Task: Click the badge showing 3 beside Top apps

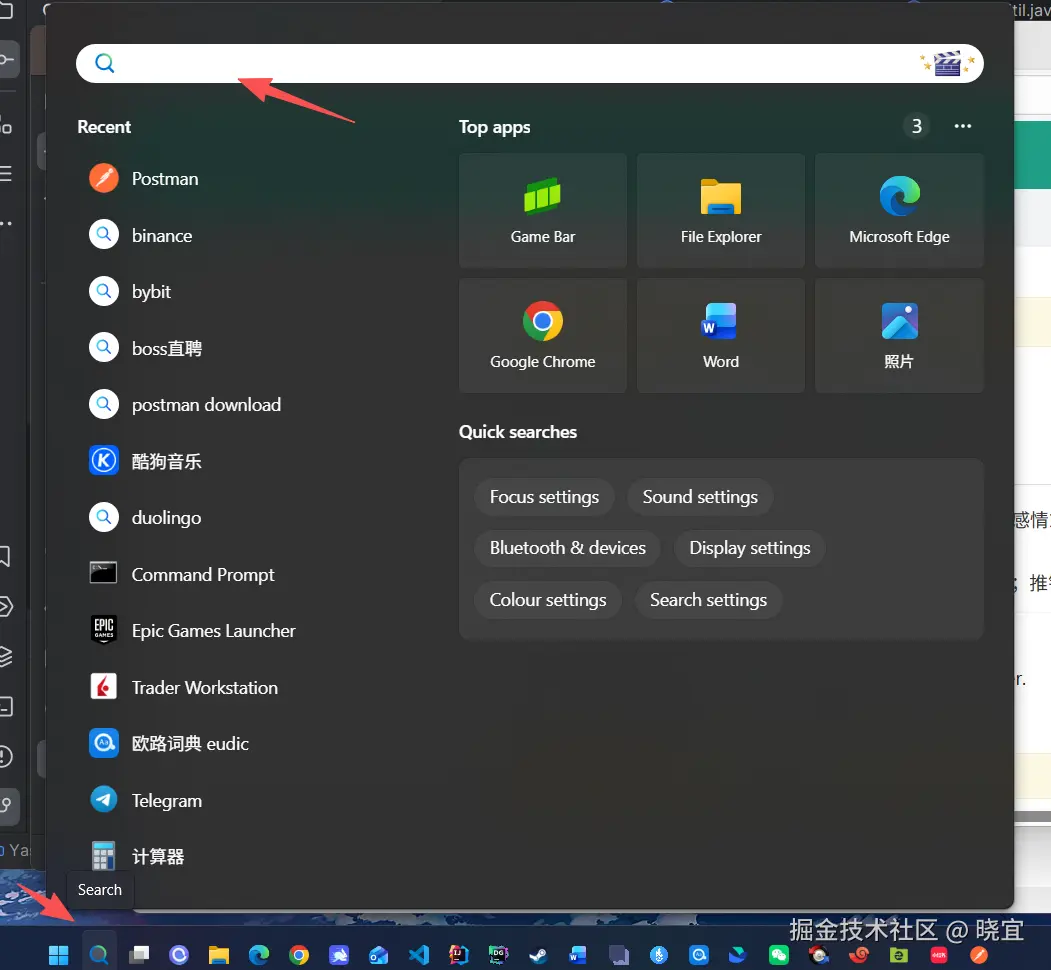Action: (916, 126)
